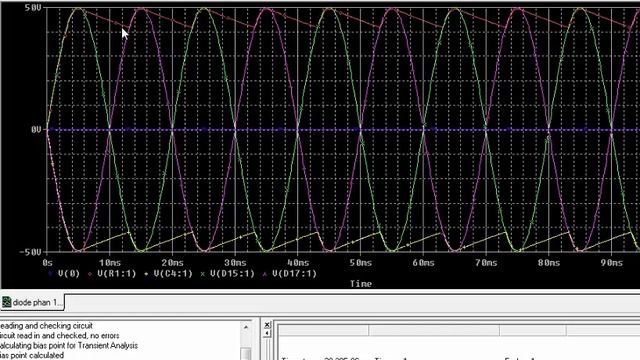Click the 50V label on the Y axis
The width and height of the screenshot is (640, 360).
[x=33, y=8]
